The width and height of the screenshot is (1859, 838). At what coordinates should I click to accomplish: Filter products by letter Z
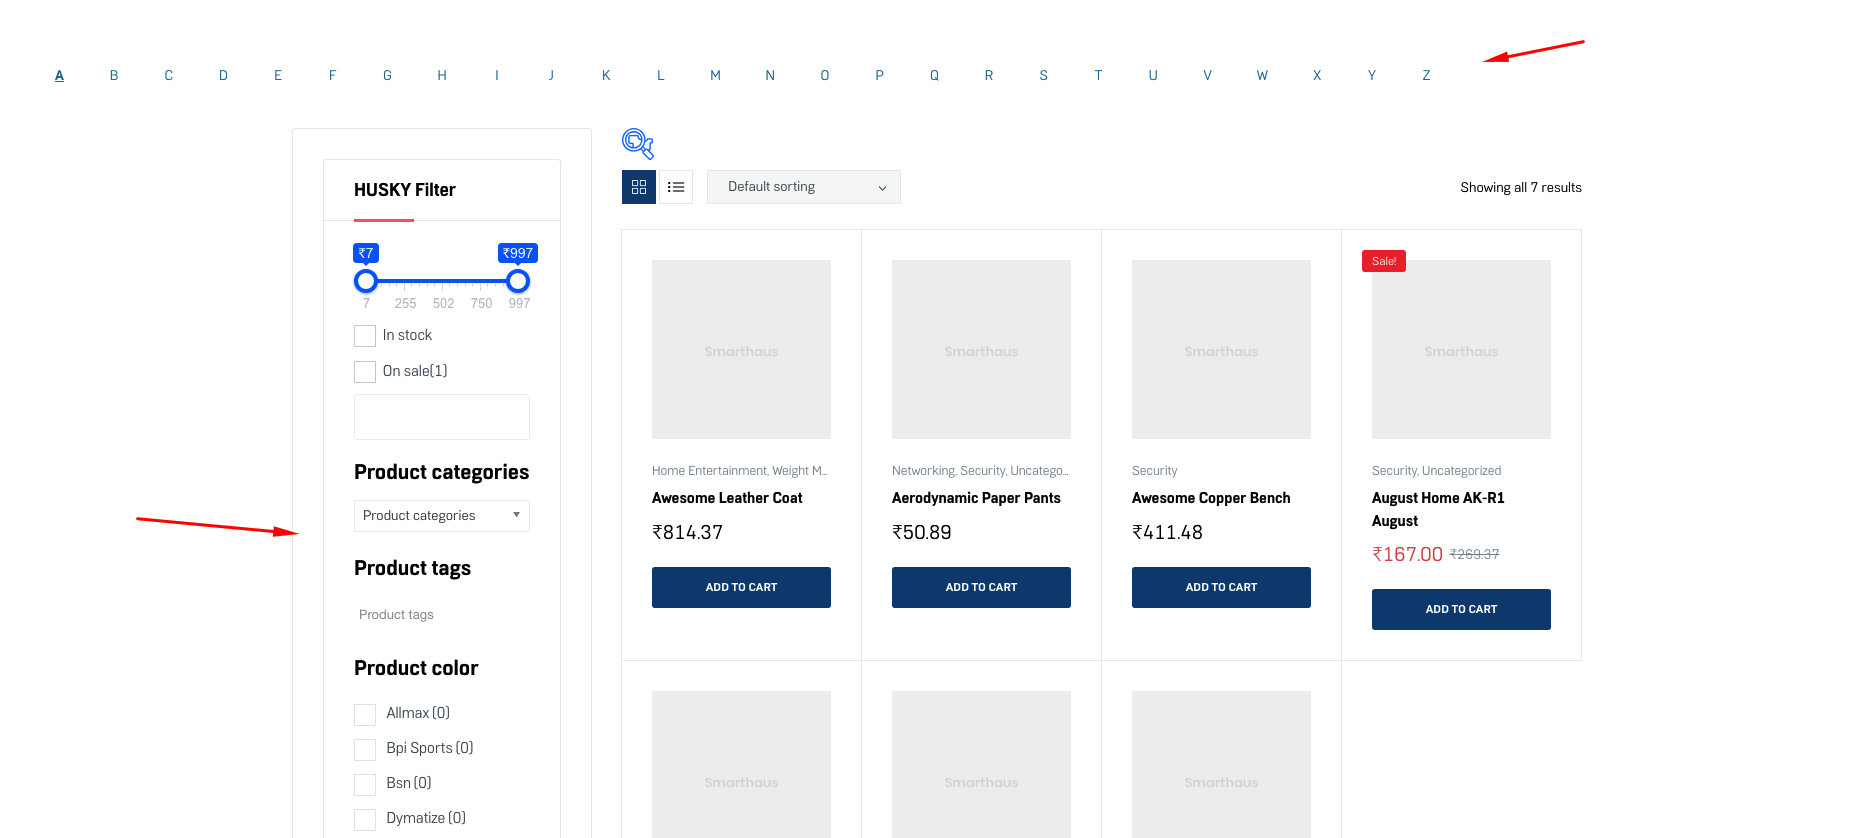(1426, 75)
